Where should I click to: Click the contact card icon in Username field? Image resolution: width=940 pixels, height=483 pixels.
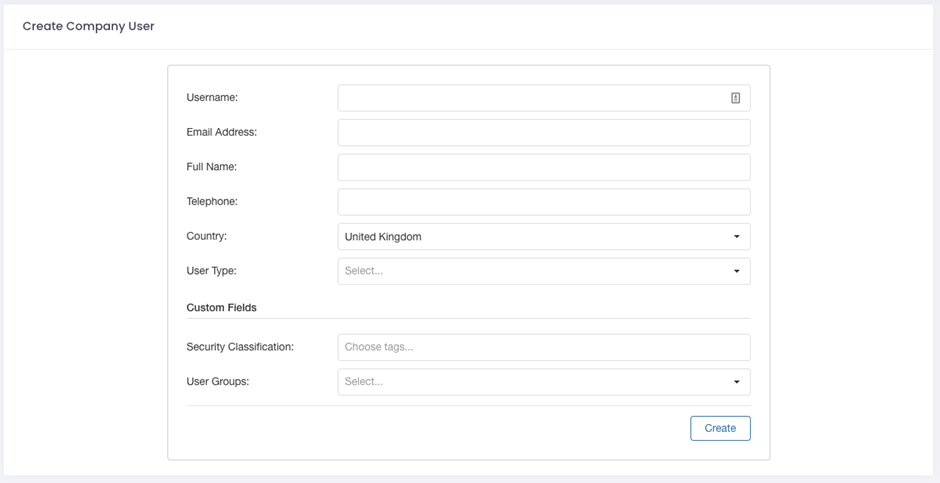(x=736, y=98)
